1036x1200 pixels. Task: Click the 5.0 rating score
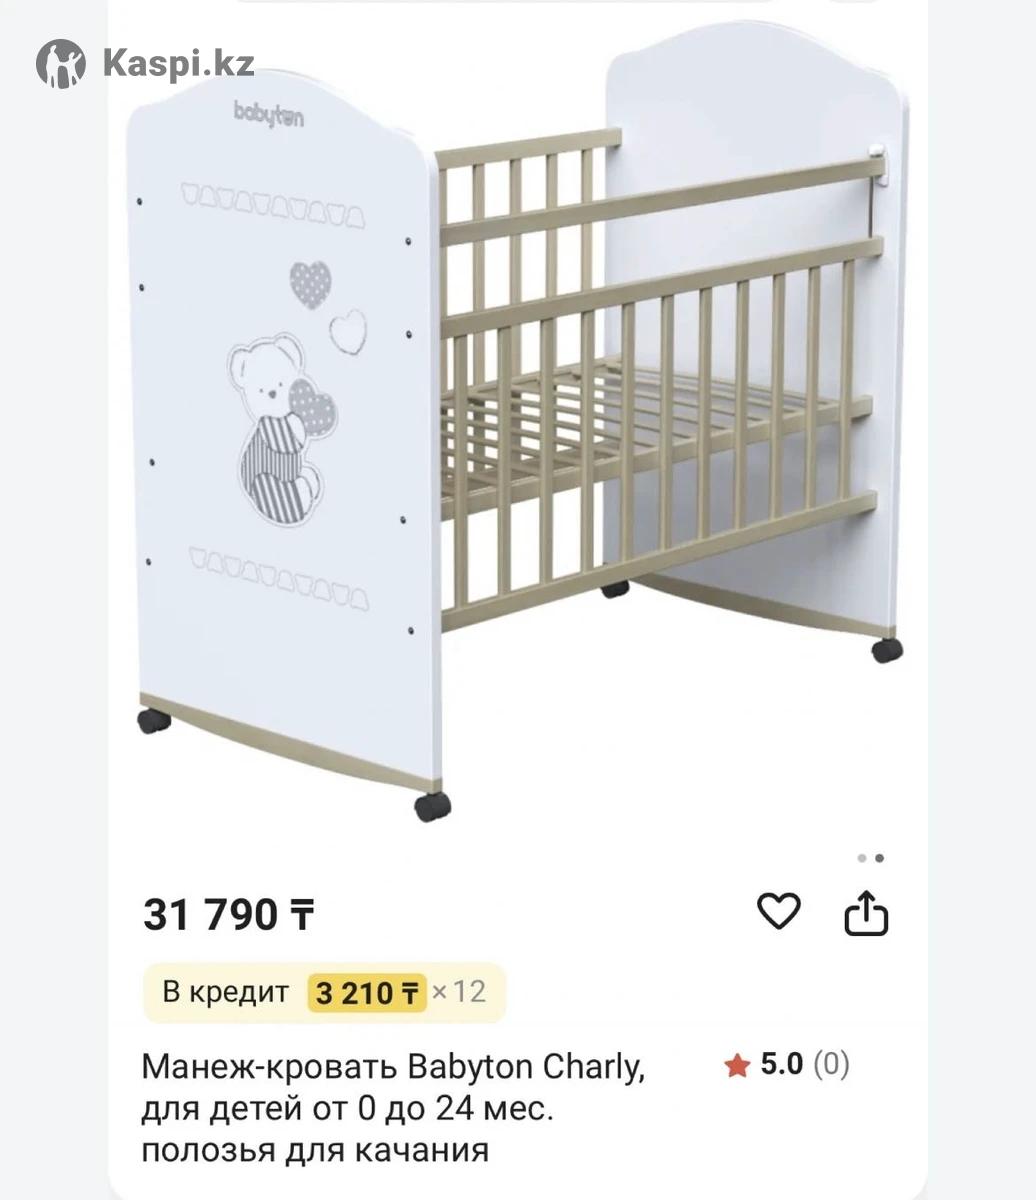781,1065
